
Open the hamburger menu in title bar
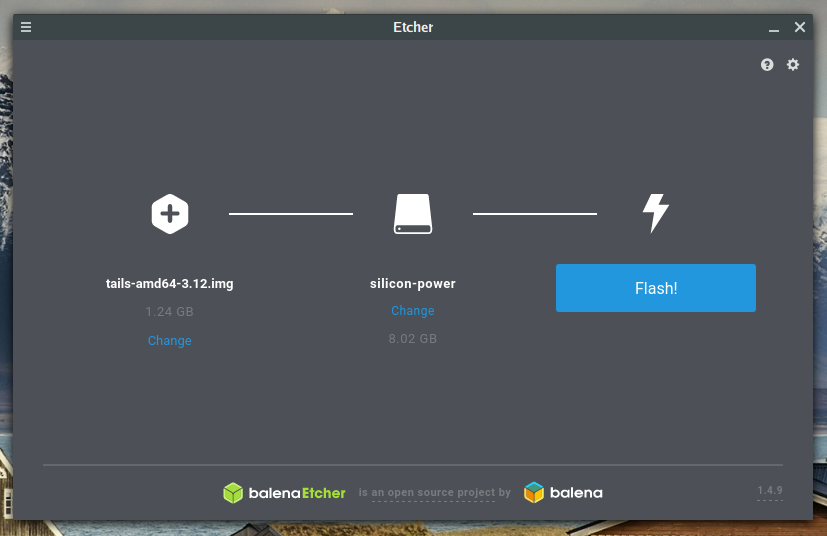(x=26, y=27)
